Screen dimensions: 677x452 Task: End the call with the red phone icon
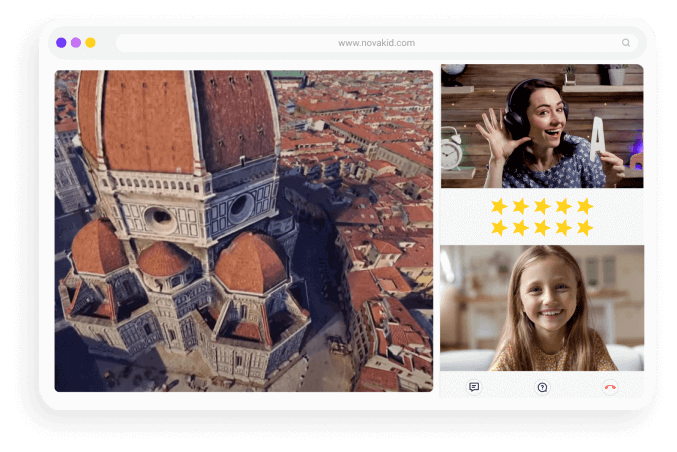[610, 387]
